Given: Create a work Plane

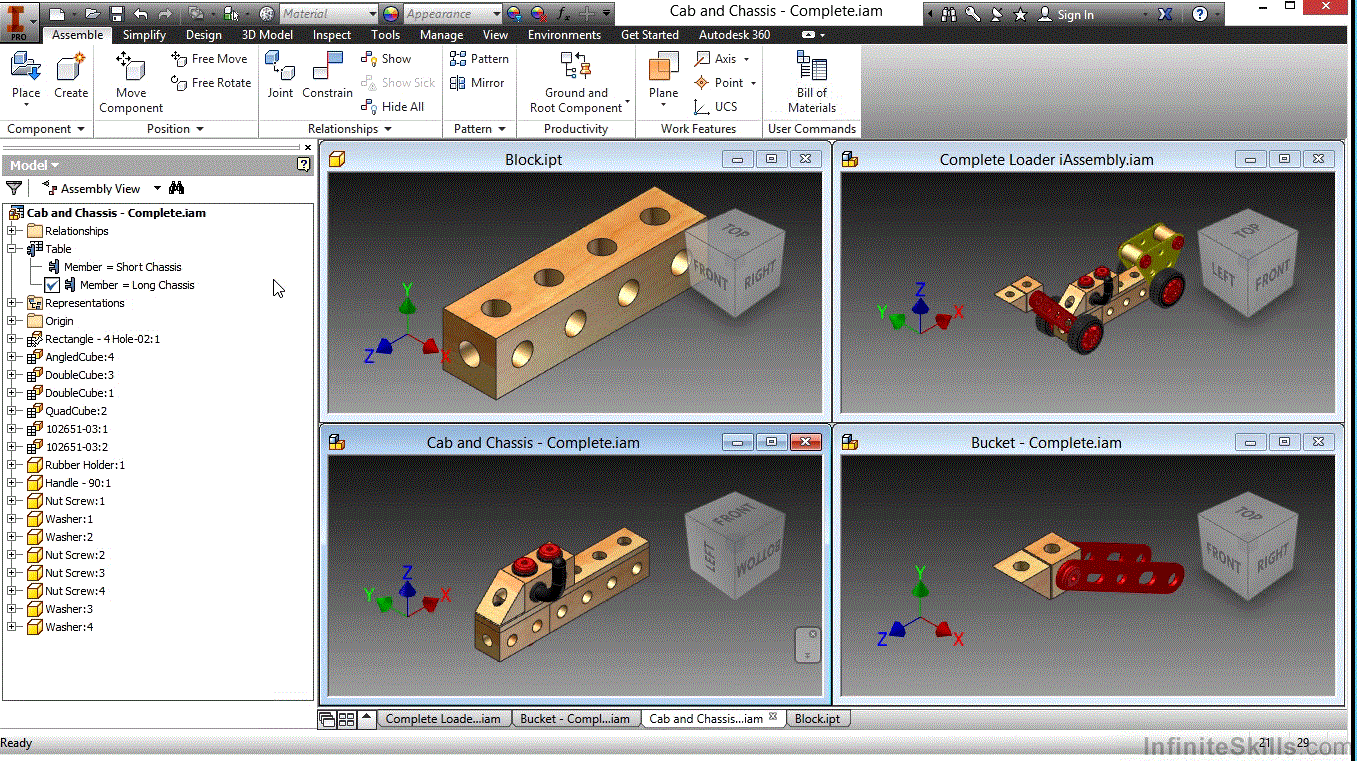Looking at the screenshot, I should tap(664, 78).
